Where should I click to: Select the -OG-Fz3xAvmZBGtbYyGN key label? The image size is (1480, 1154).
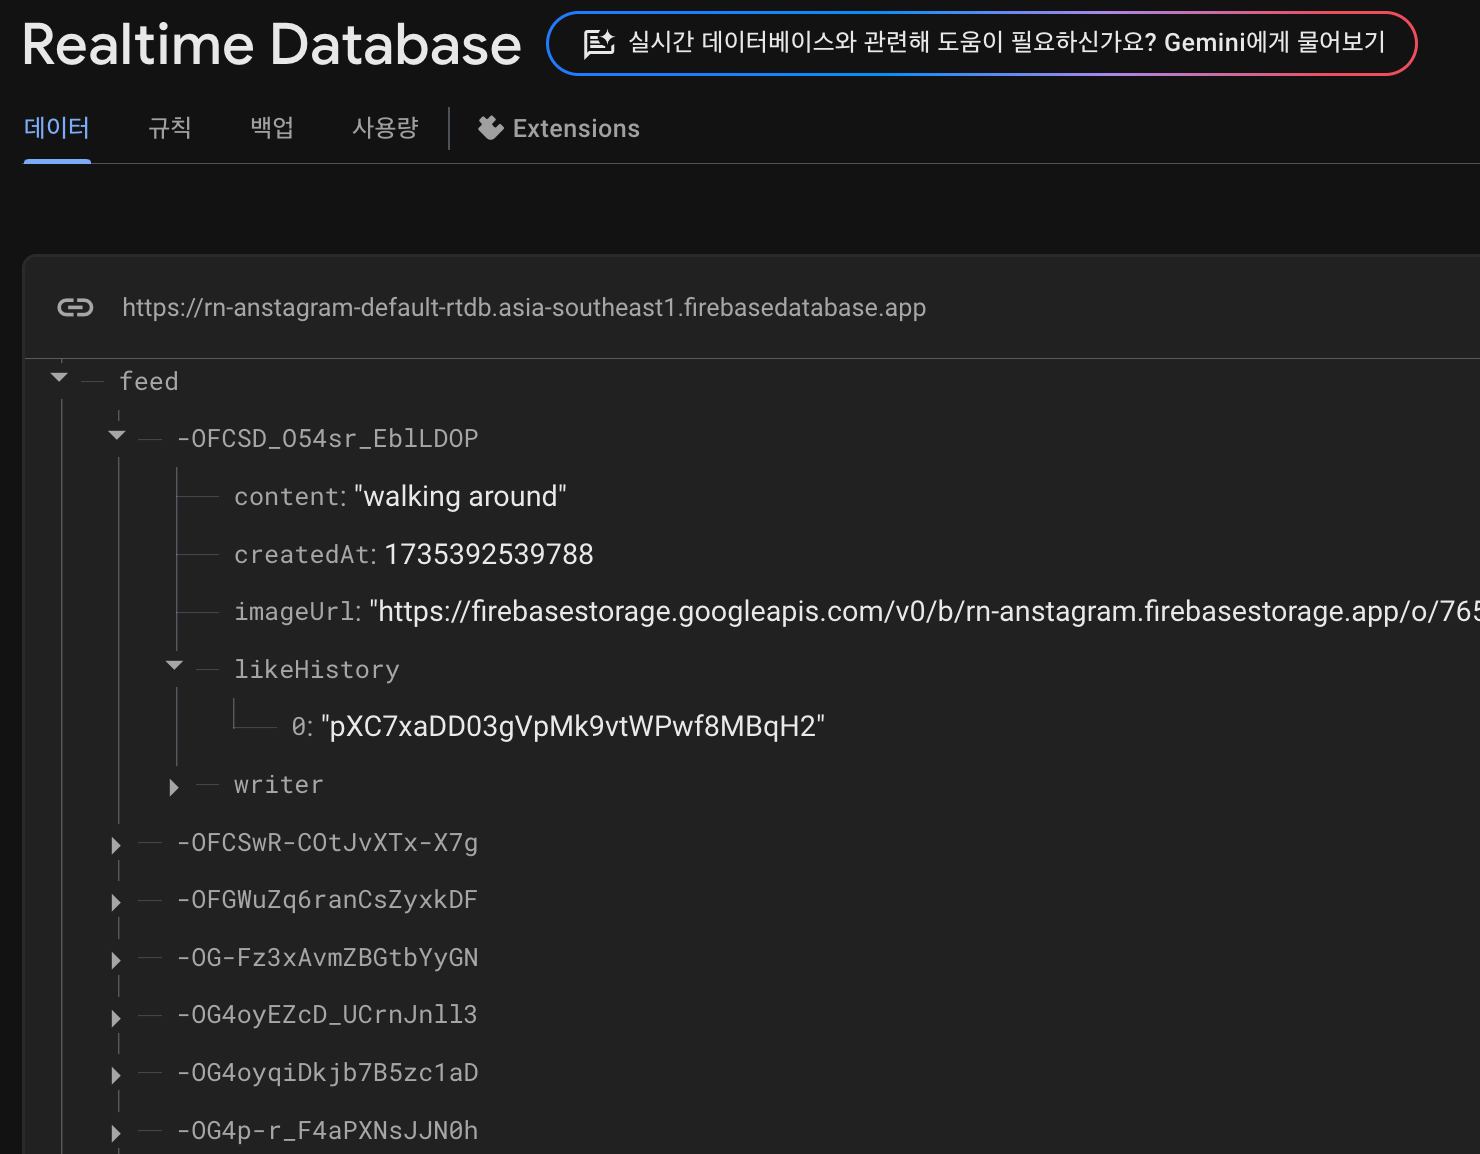[328, 958]
